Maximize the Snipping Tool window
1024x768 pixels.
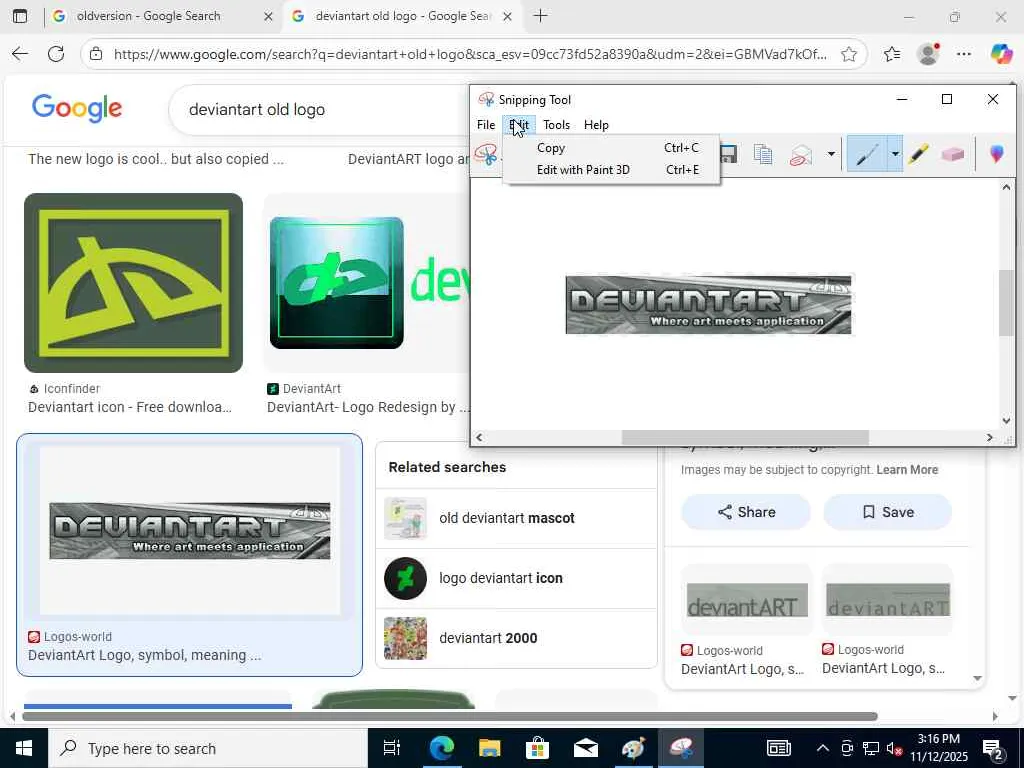(x=947, y=99)
